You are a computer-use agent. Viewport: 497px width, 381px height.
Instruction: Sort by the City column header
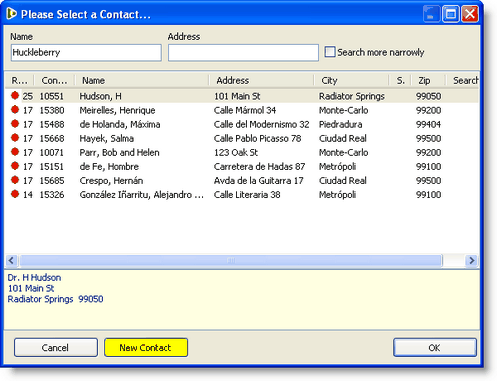(351, 80)
